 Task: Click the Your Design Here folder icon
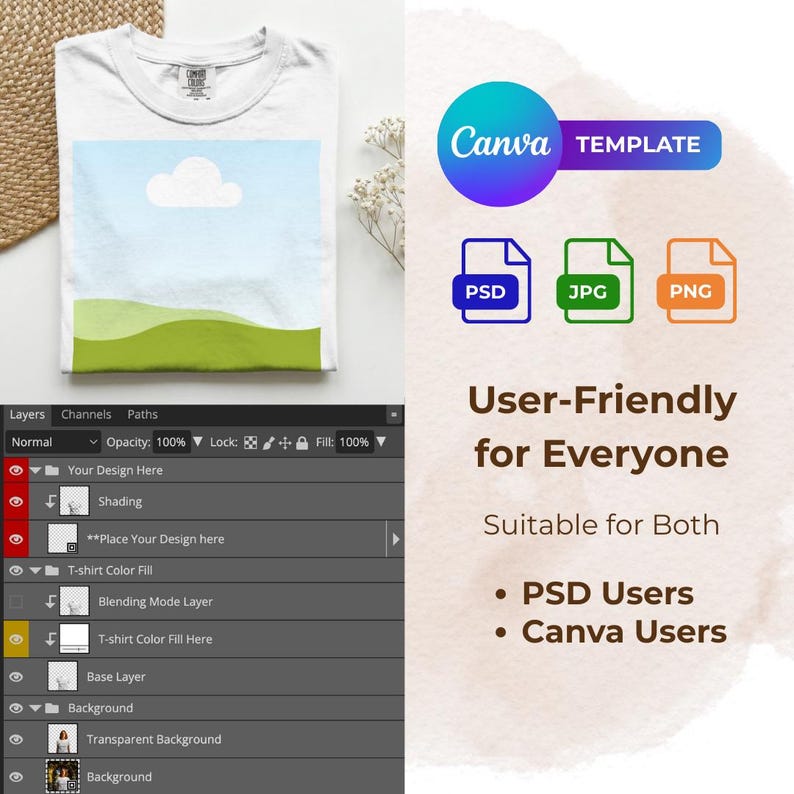(52, 470)
